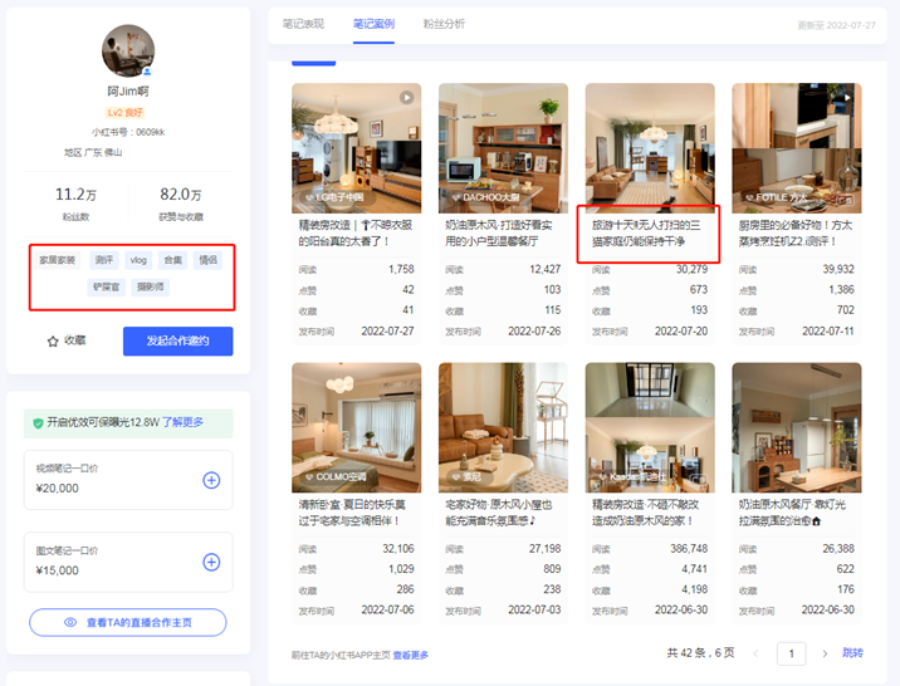Click publish date 2022-07-03
900x686 pixels.
tap(534, 610)
